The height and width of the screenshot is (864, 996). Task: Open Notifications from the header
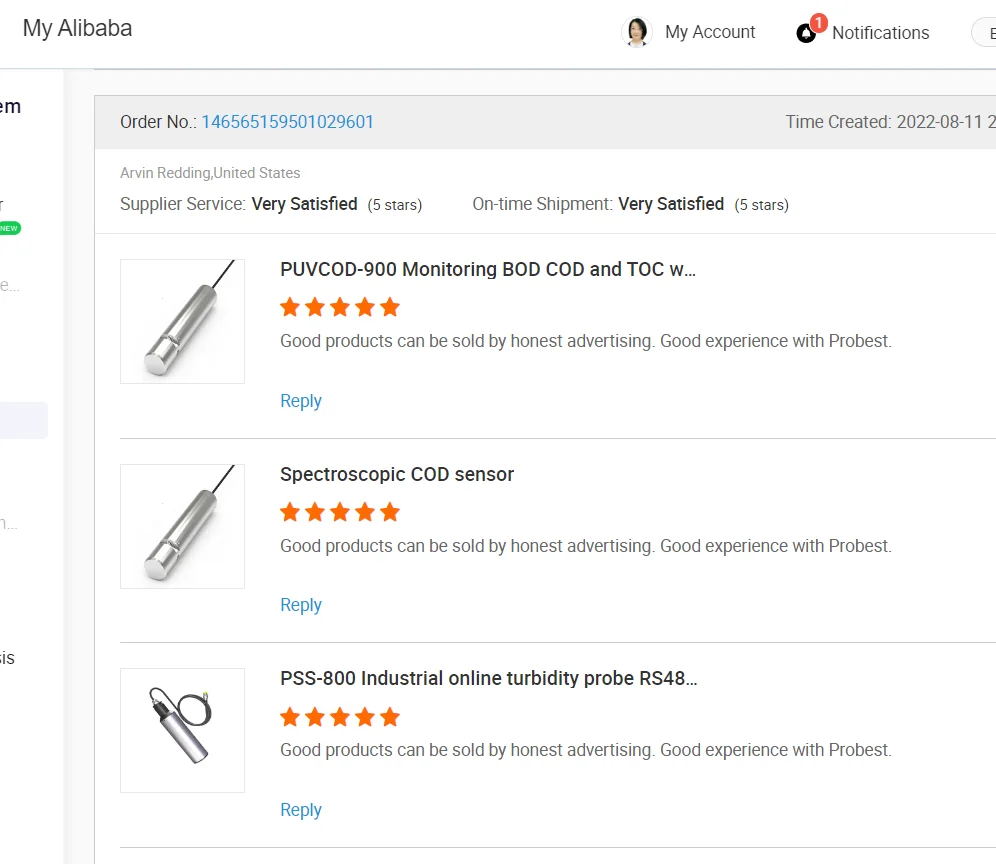(880, 33)
